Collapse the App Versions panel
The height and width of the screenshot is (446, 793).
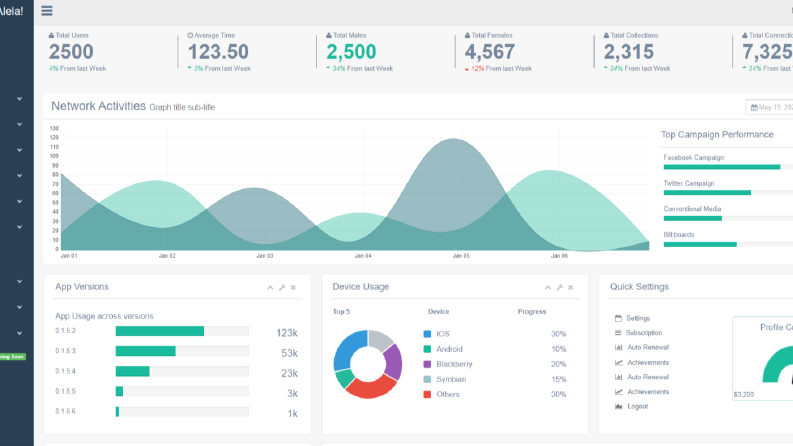coord(271,287)
